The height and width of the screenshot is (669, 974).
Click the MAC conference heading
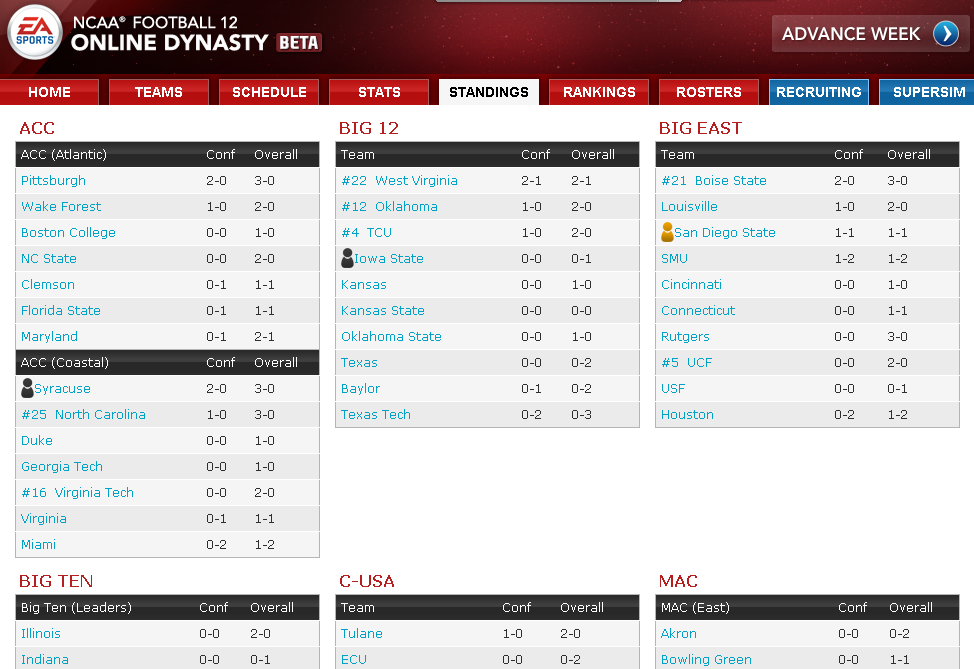(678, 581)
